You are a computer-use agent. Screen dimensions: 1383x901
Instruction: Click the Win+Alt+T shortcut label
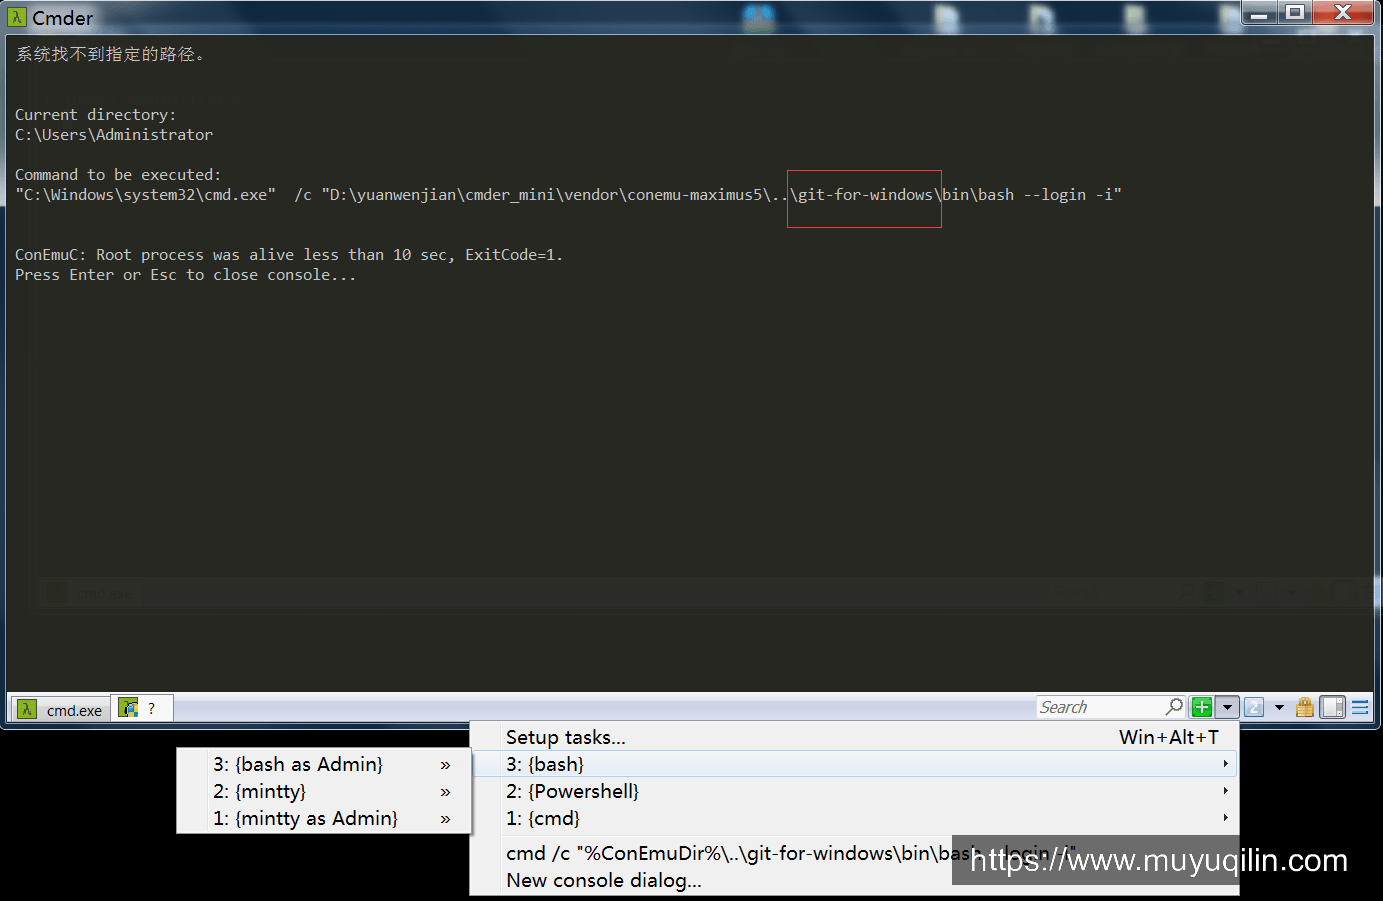1169,737
